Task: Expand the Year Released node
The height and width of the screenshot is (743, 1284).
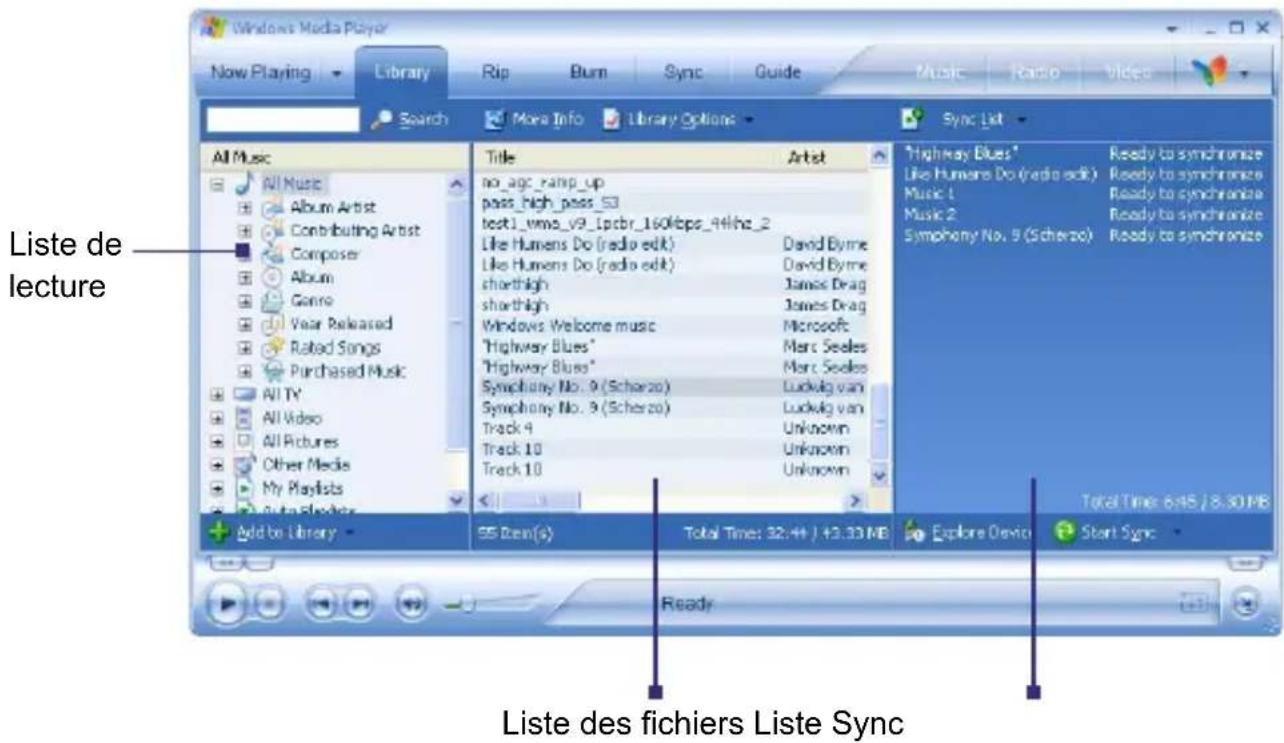Action: [243, 324]
